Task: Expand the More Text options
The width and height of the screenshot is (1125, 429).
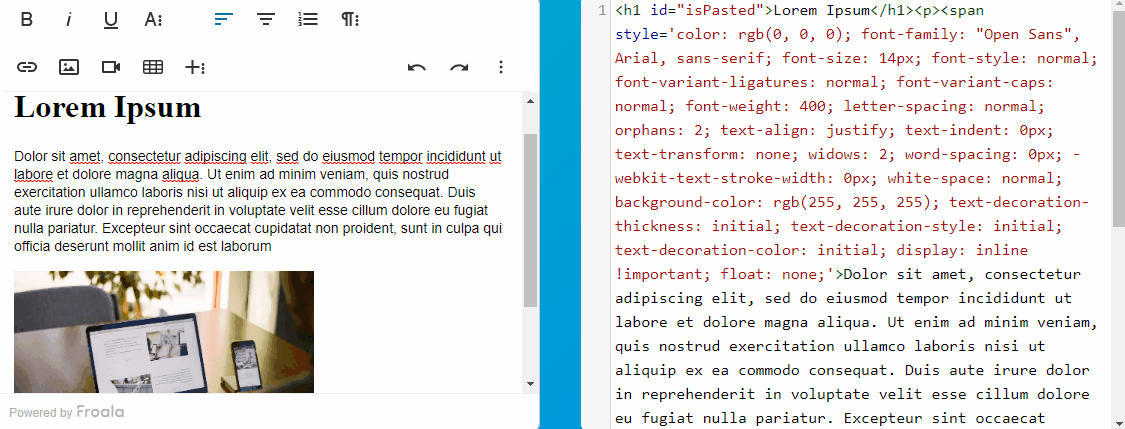Action: coord(153,20)
